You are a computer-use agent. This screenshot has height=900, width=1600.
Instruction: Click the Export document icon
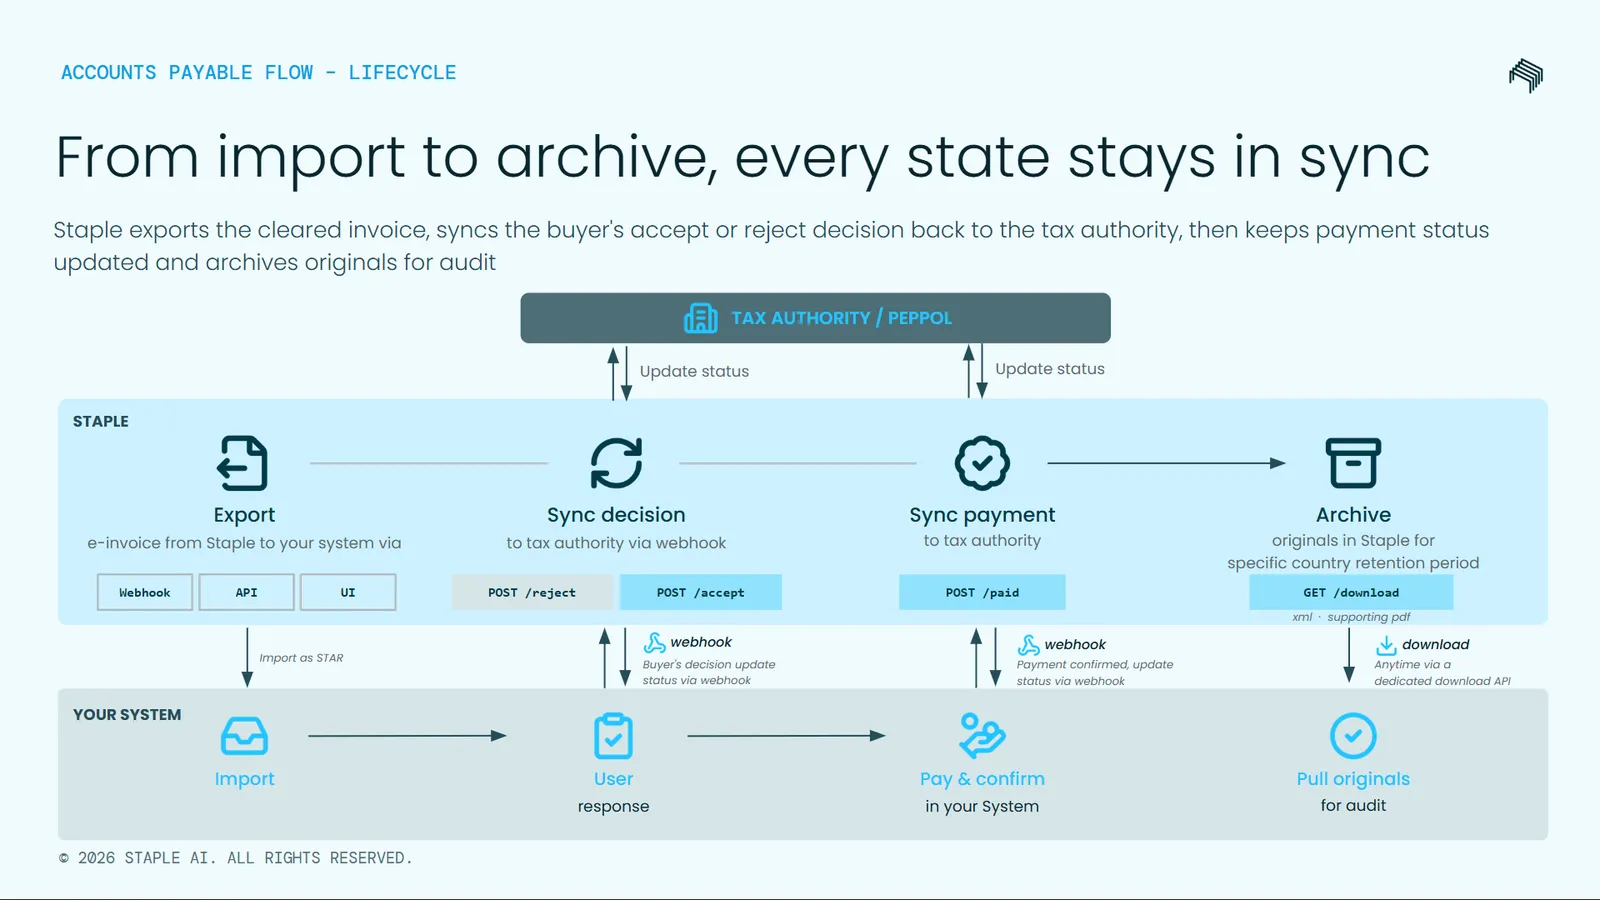[243, 463]
